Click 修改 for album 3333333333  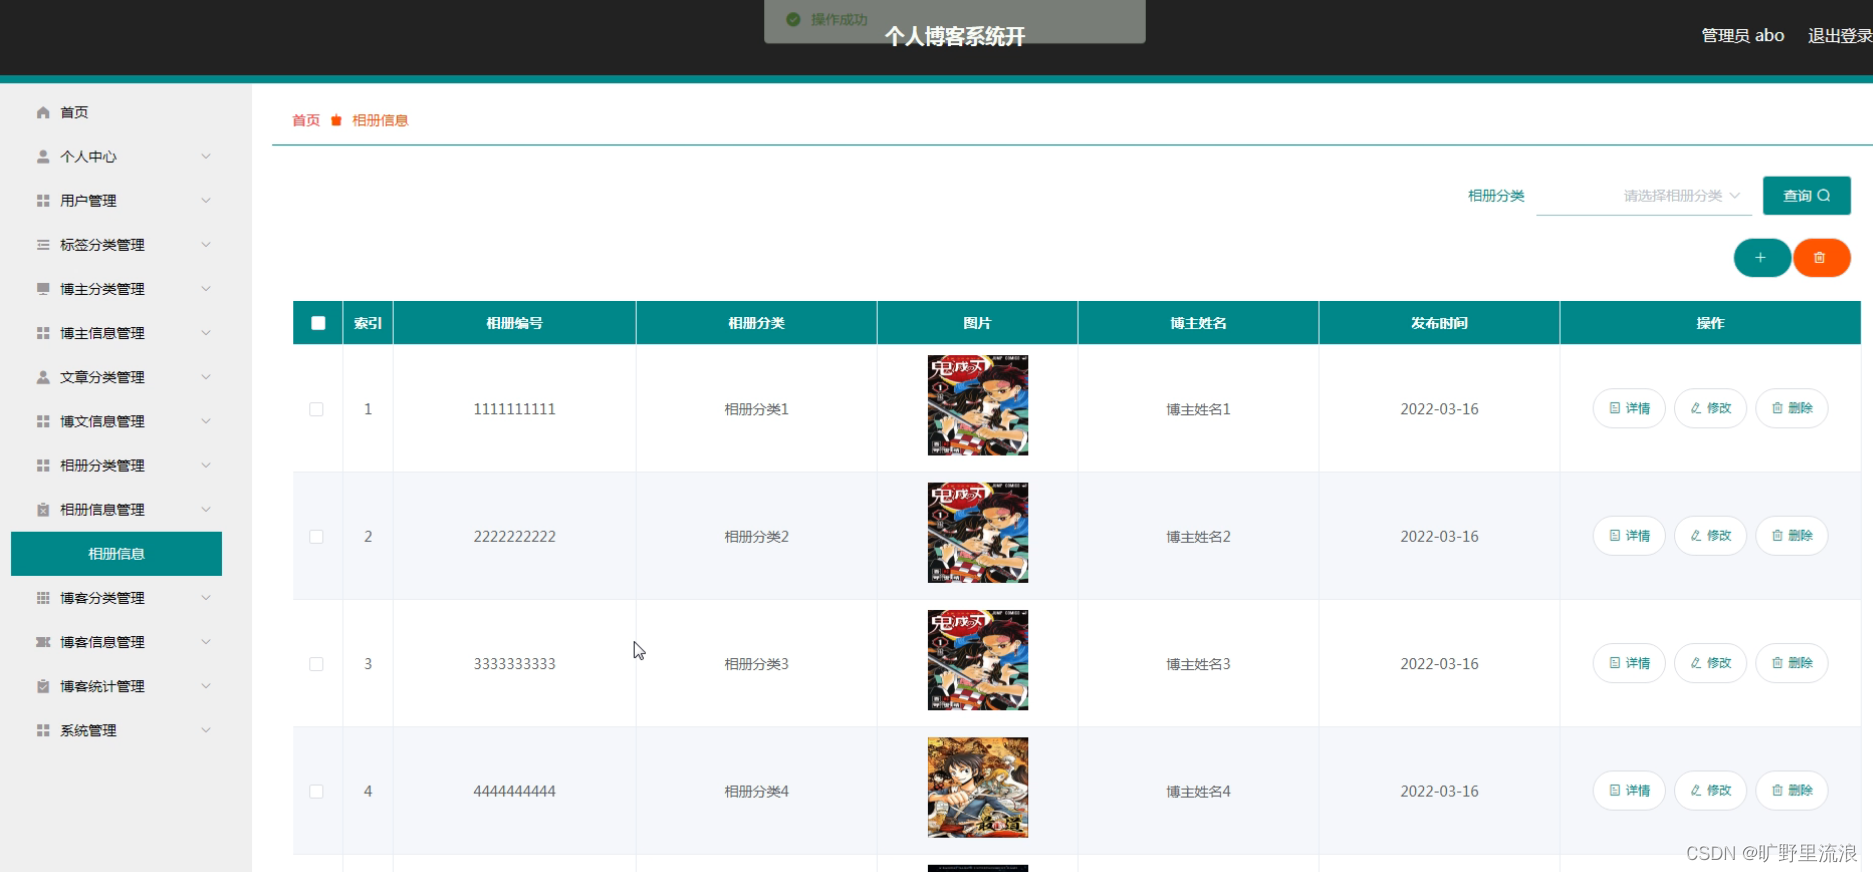pyautogui.click(x=1710, y=663)
